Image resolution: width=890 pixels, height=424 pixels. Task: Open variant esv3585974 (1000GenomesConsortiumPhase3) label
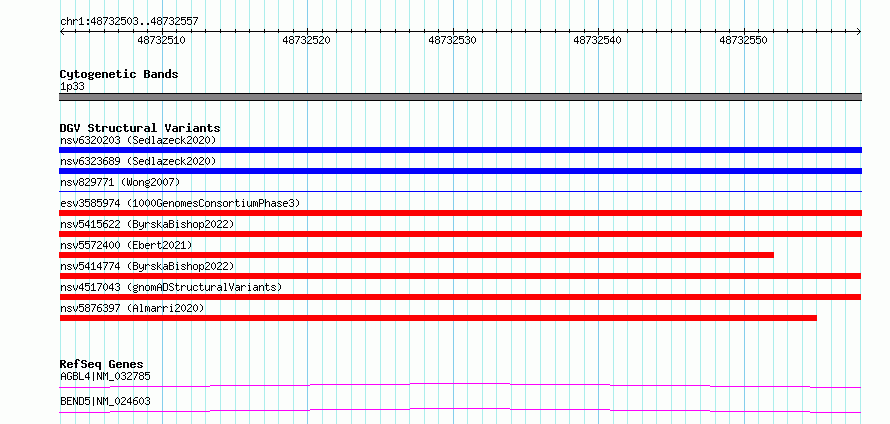click(180, 203)
